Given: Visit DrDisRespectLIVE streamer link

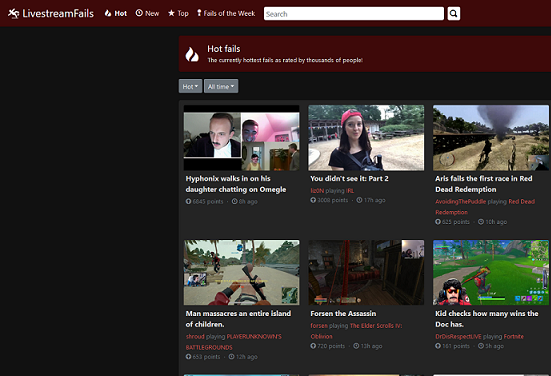Looking at the screenshot, I should coord(458,336).
